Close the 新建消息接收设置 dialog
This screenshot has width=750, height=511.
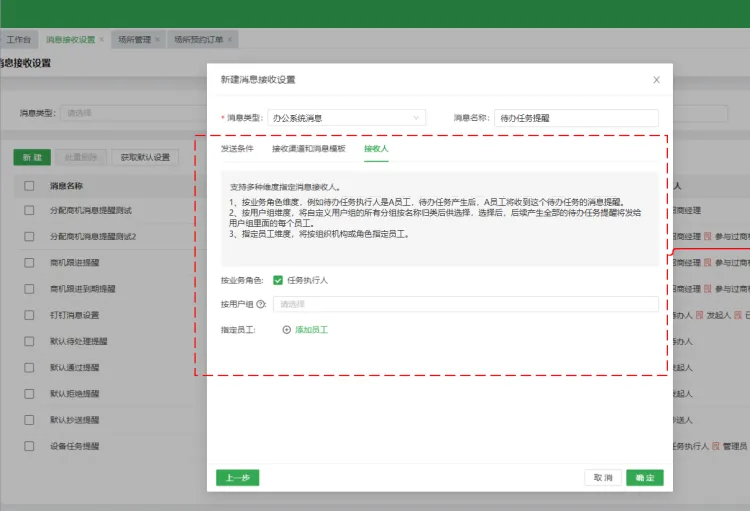point(656,80)
